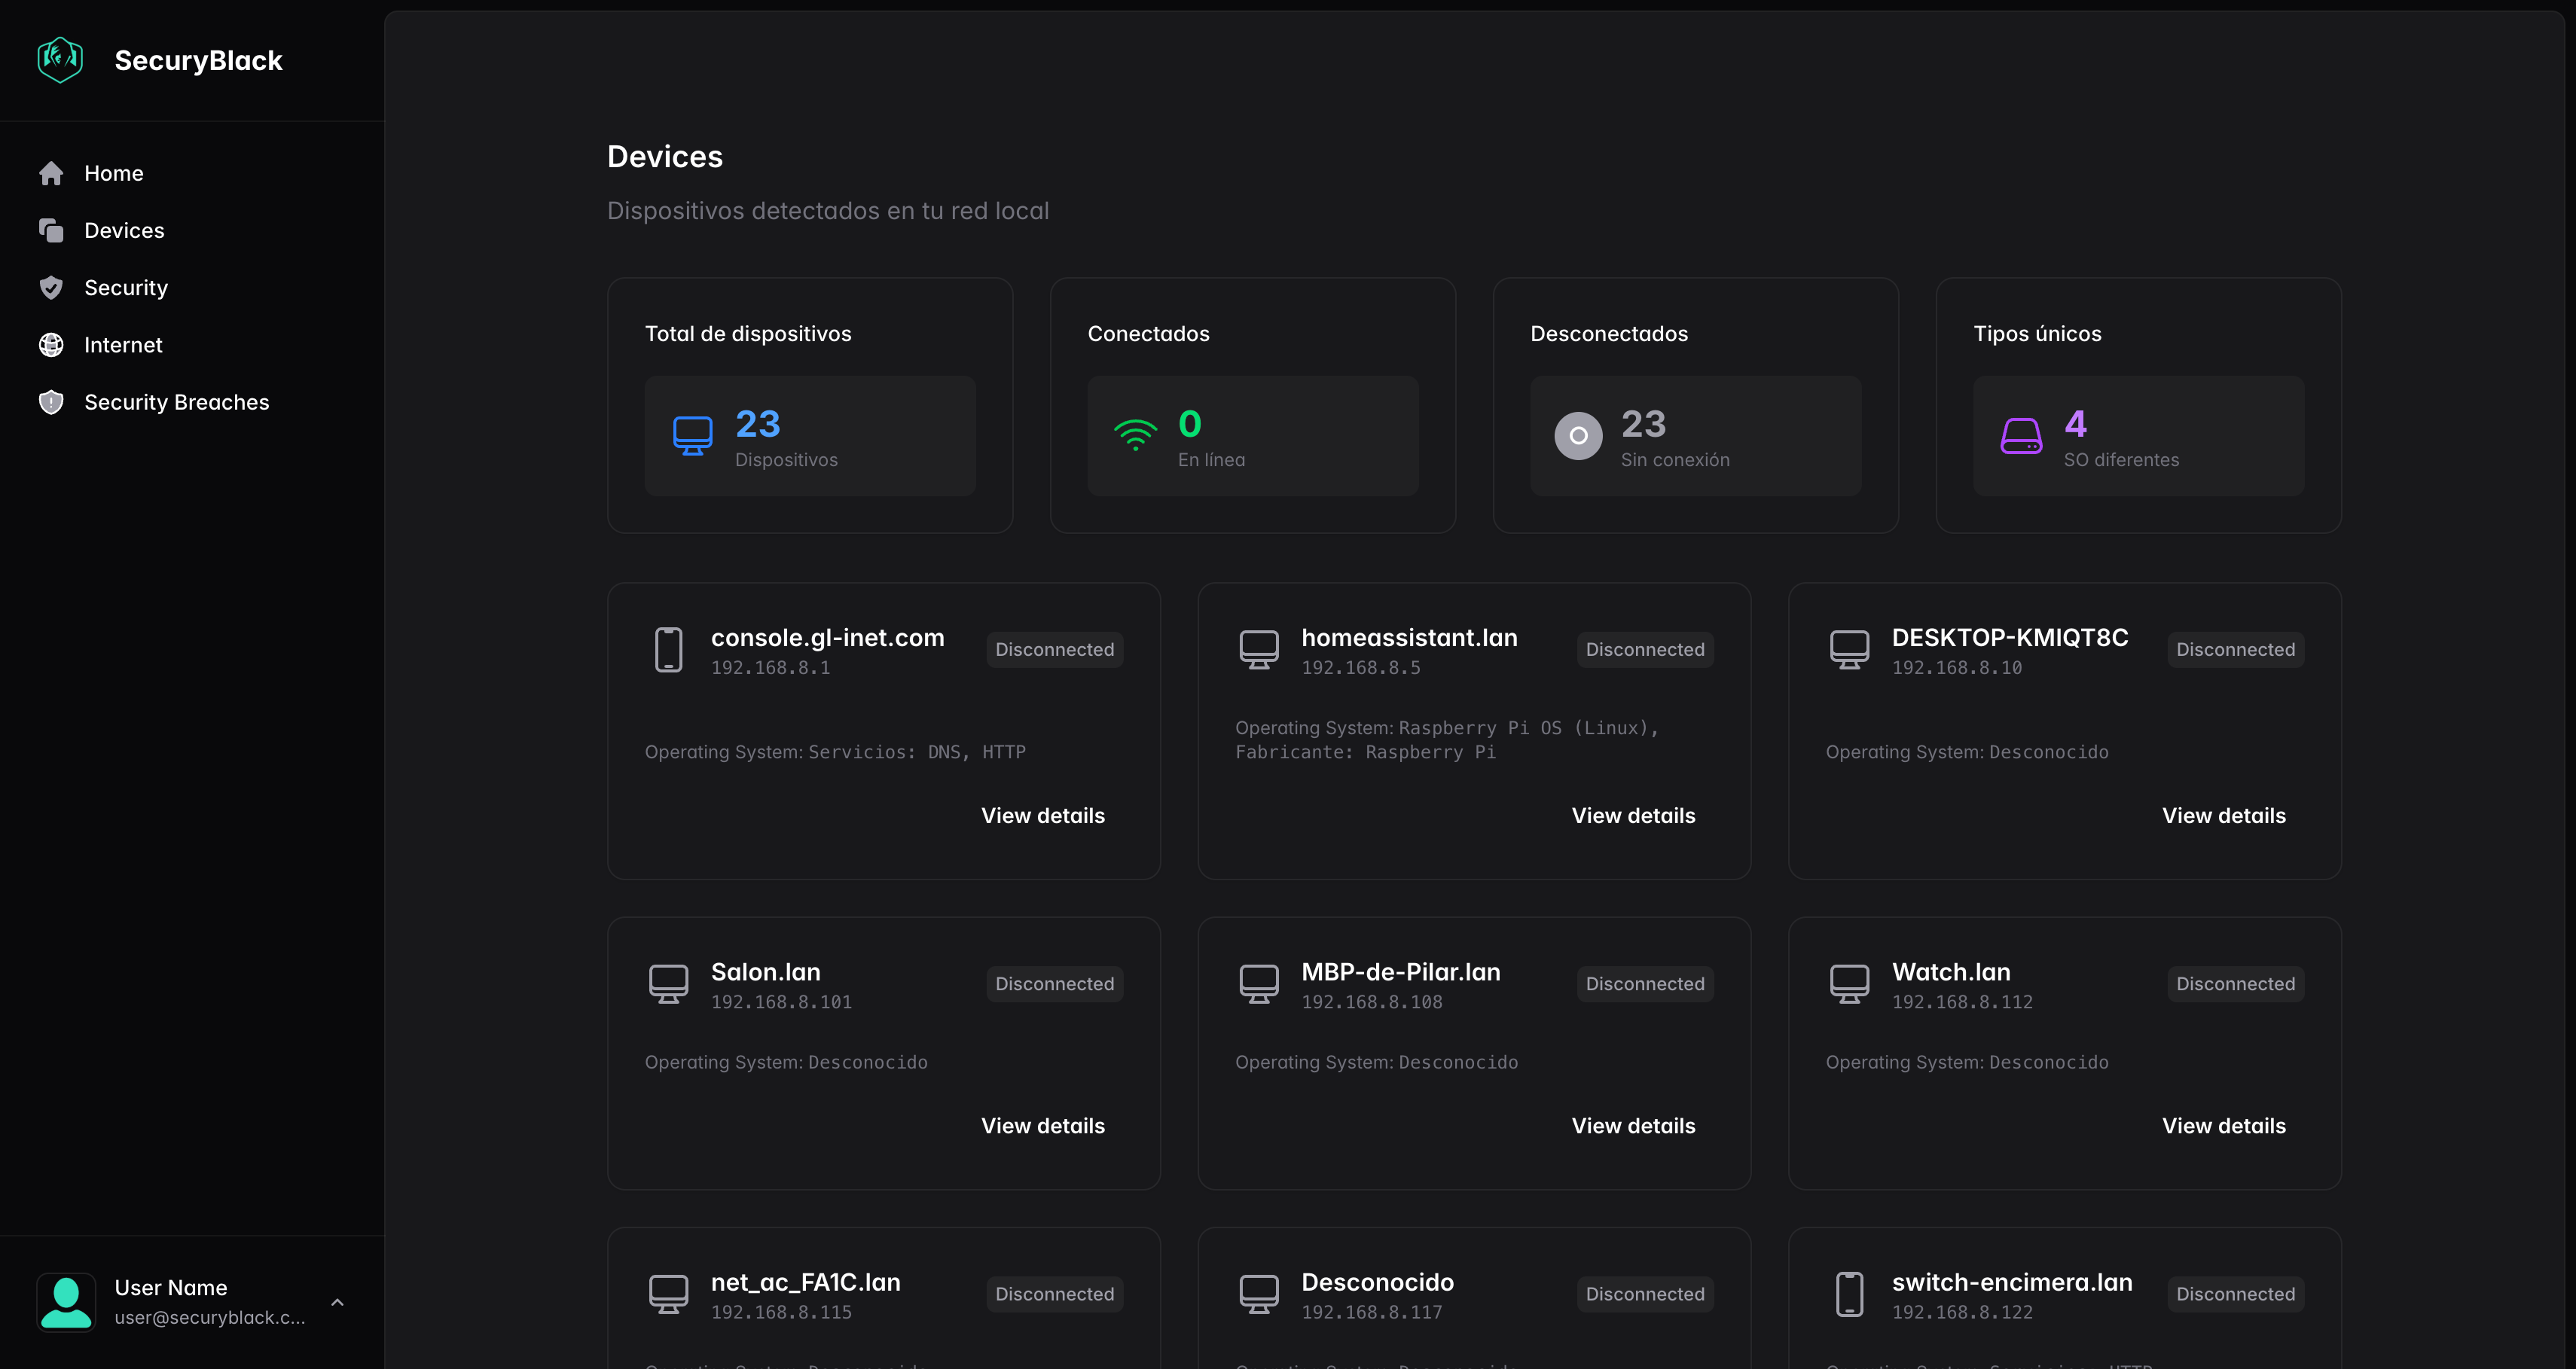This screenshot has width=2576, height=1369.
Task: Click the Devices page heading
Action: (665, 157)
